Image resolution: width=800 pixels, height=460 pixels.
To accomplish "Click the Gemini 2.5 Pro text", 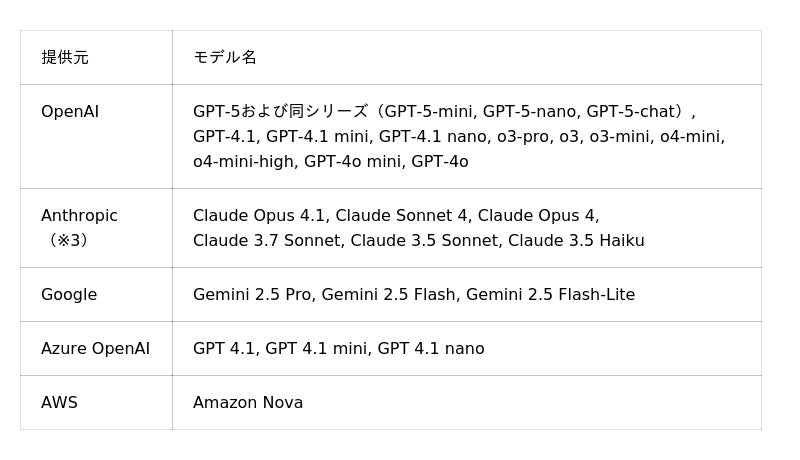I will click(x=252, y=295).
